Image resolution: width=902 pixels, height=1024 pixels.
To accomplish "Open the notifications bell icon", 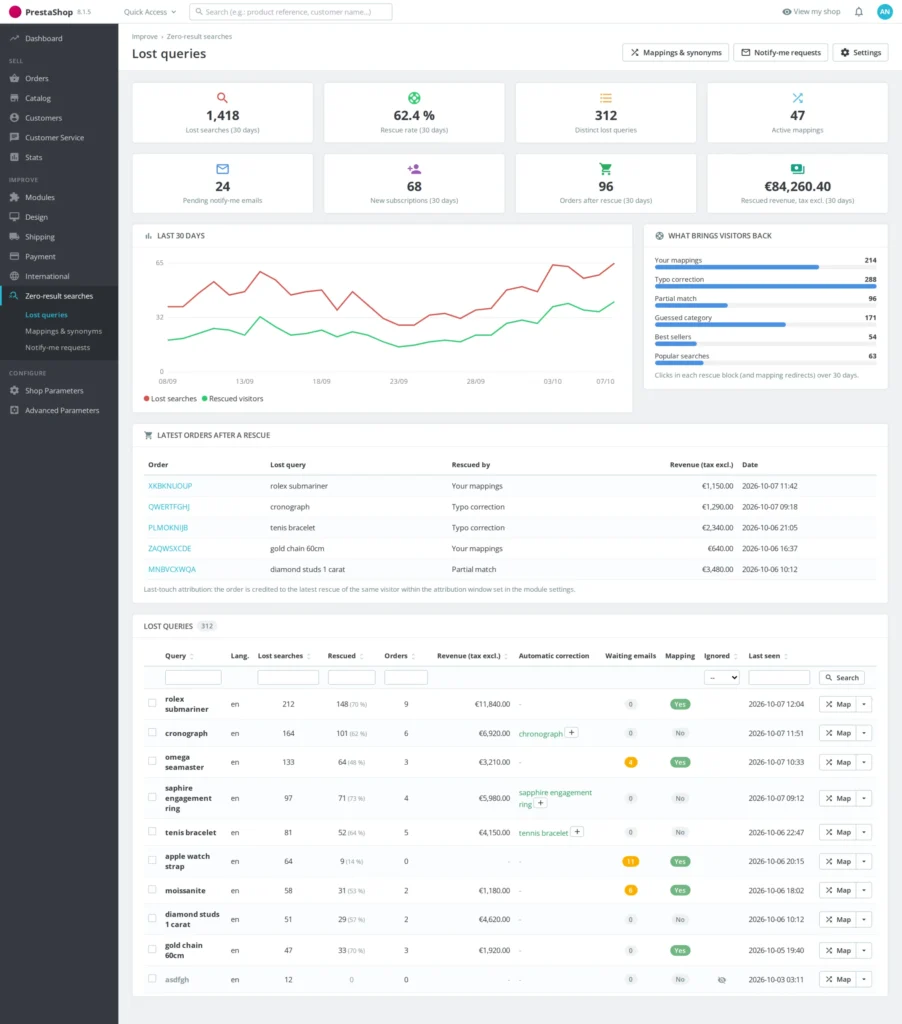I will 859,12.
